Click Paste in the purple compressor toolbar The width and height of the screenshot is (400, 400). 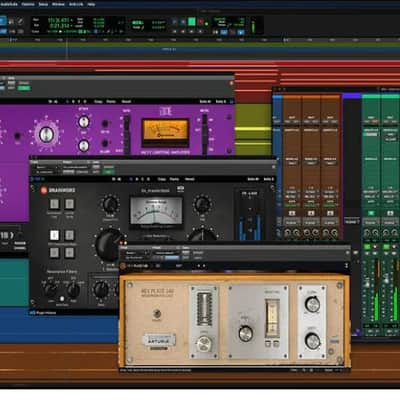tap(111, 101)
